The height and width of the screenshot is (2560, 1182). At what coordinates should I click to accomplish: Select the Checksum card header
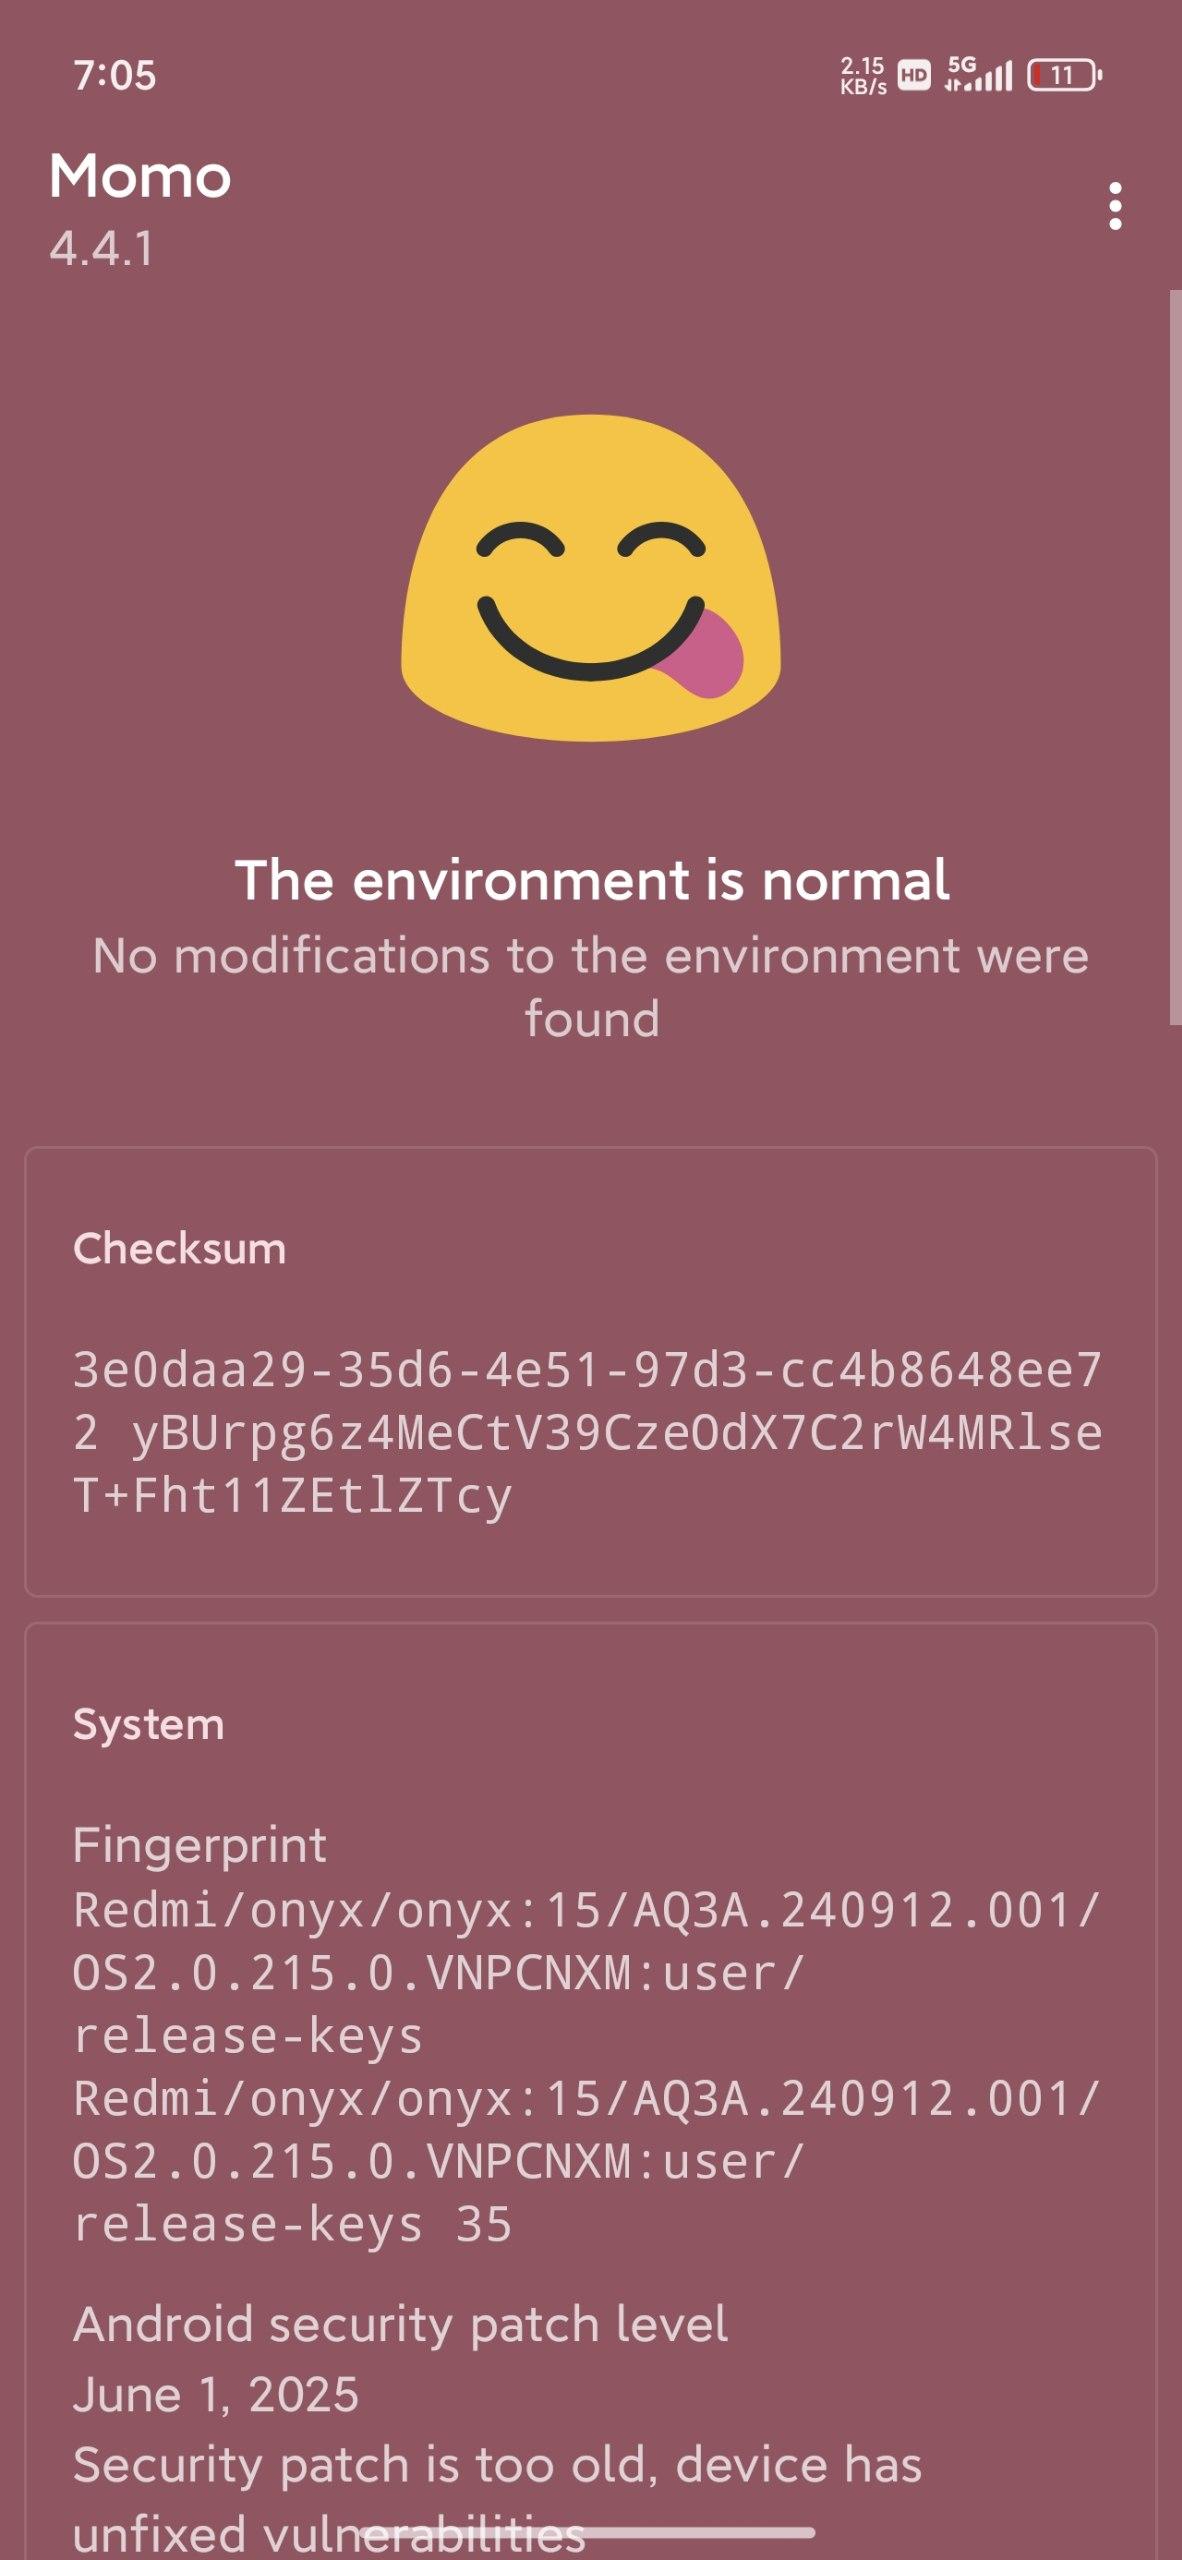point(180,1248)
